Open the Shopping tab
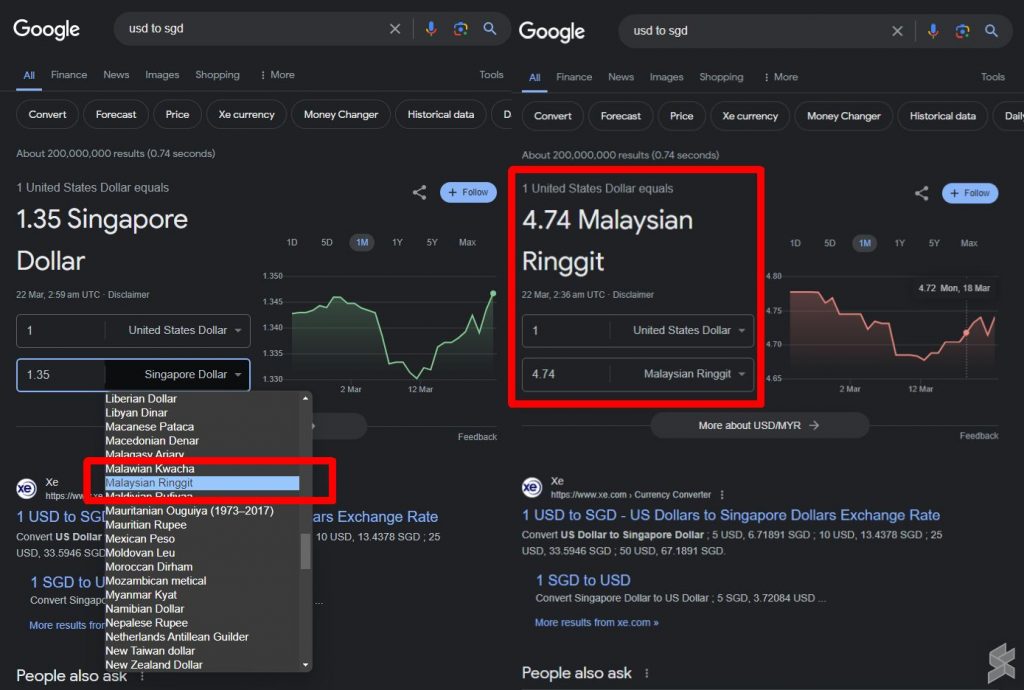The image size is (1024, 690). click(217, 74)
